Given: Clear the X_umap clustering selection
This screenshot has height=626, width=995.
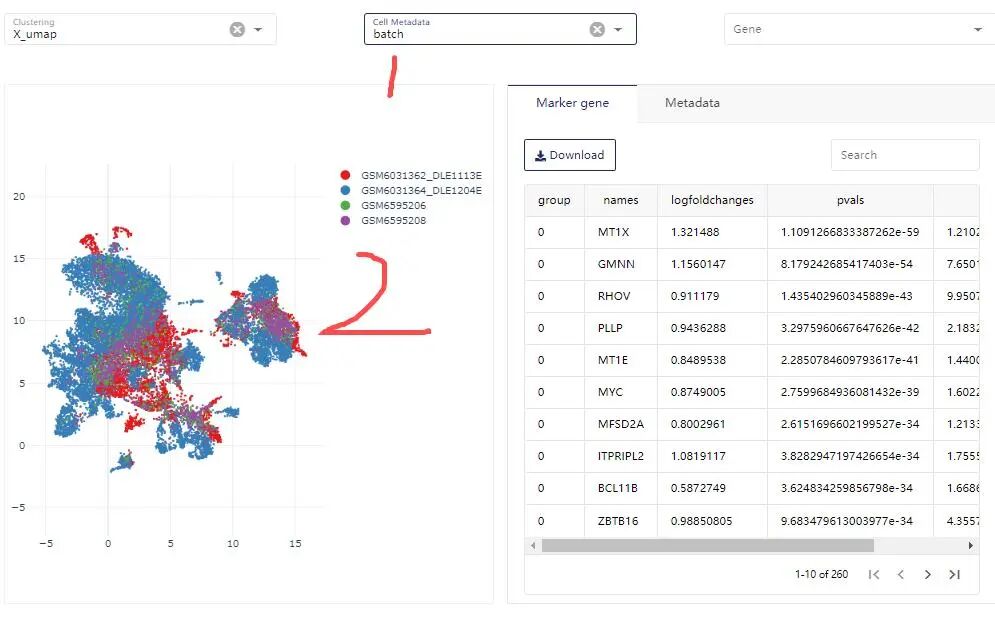Looking at the screenshot, I should (x=237, y=29).
